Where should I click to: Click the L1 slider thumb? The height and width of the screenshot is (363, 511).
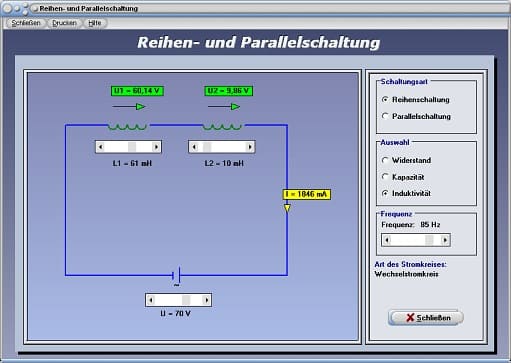tap(132, 147)
